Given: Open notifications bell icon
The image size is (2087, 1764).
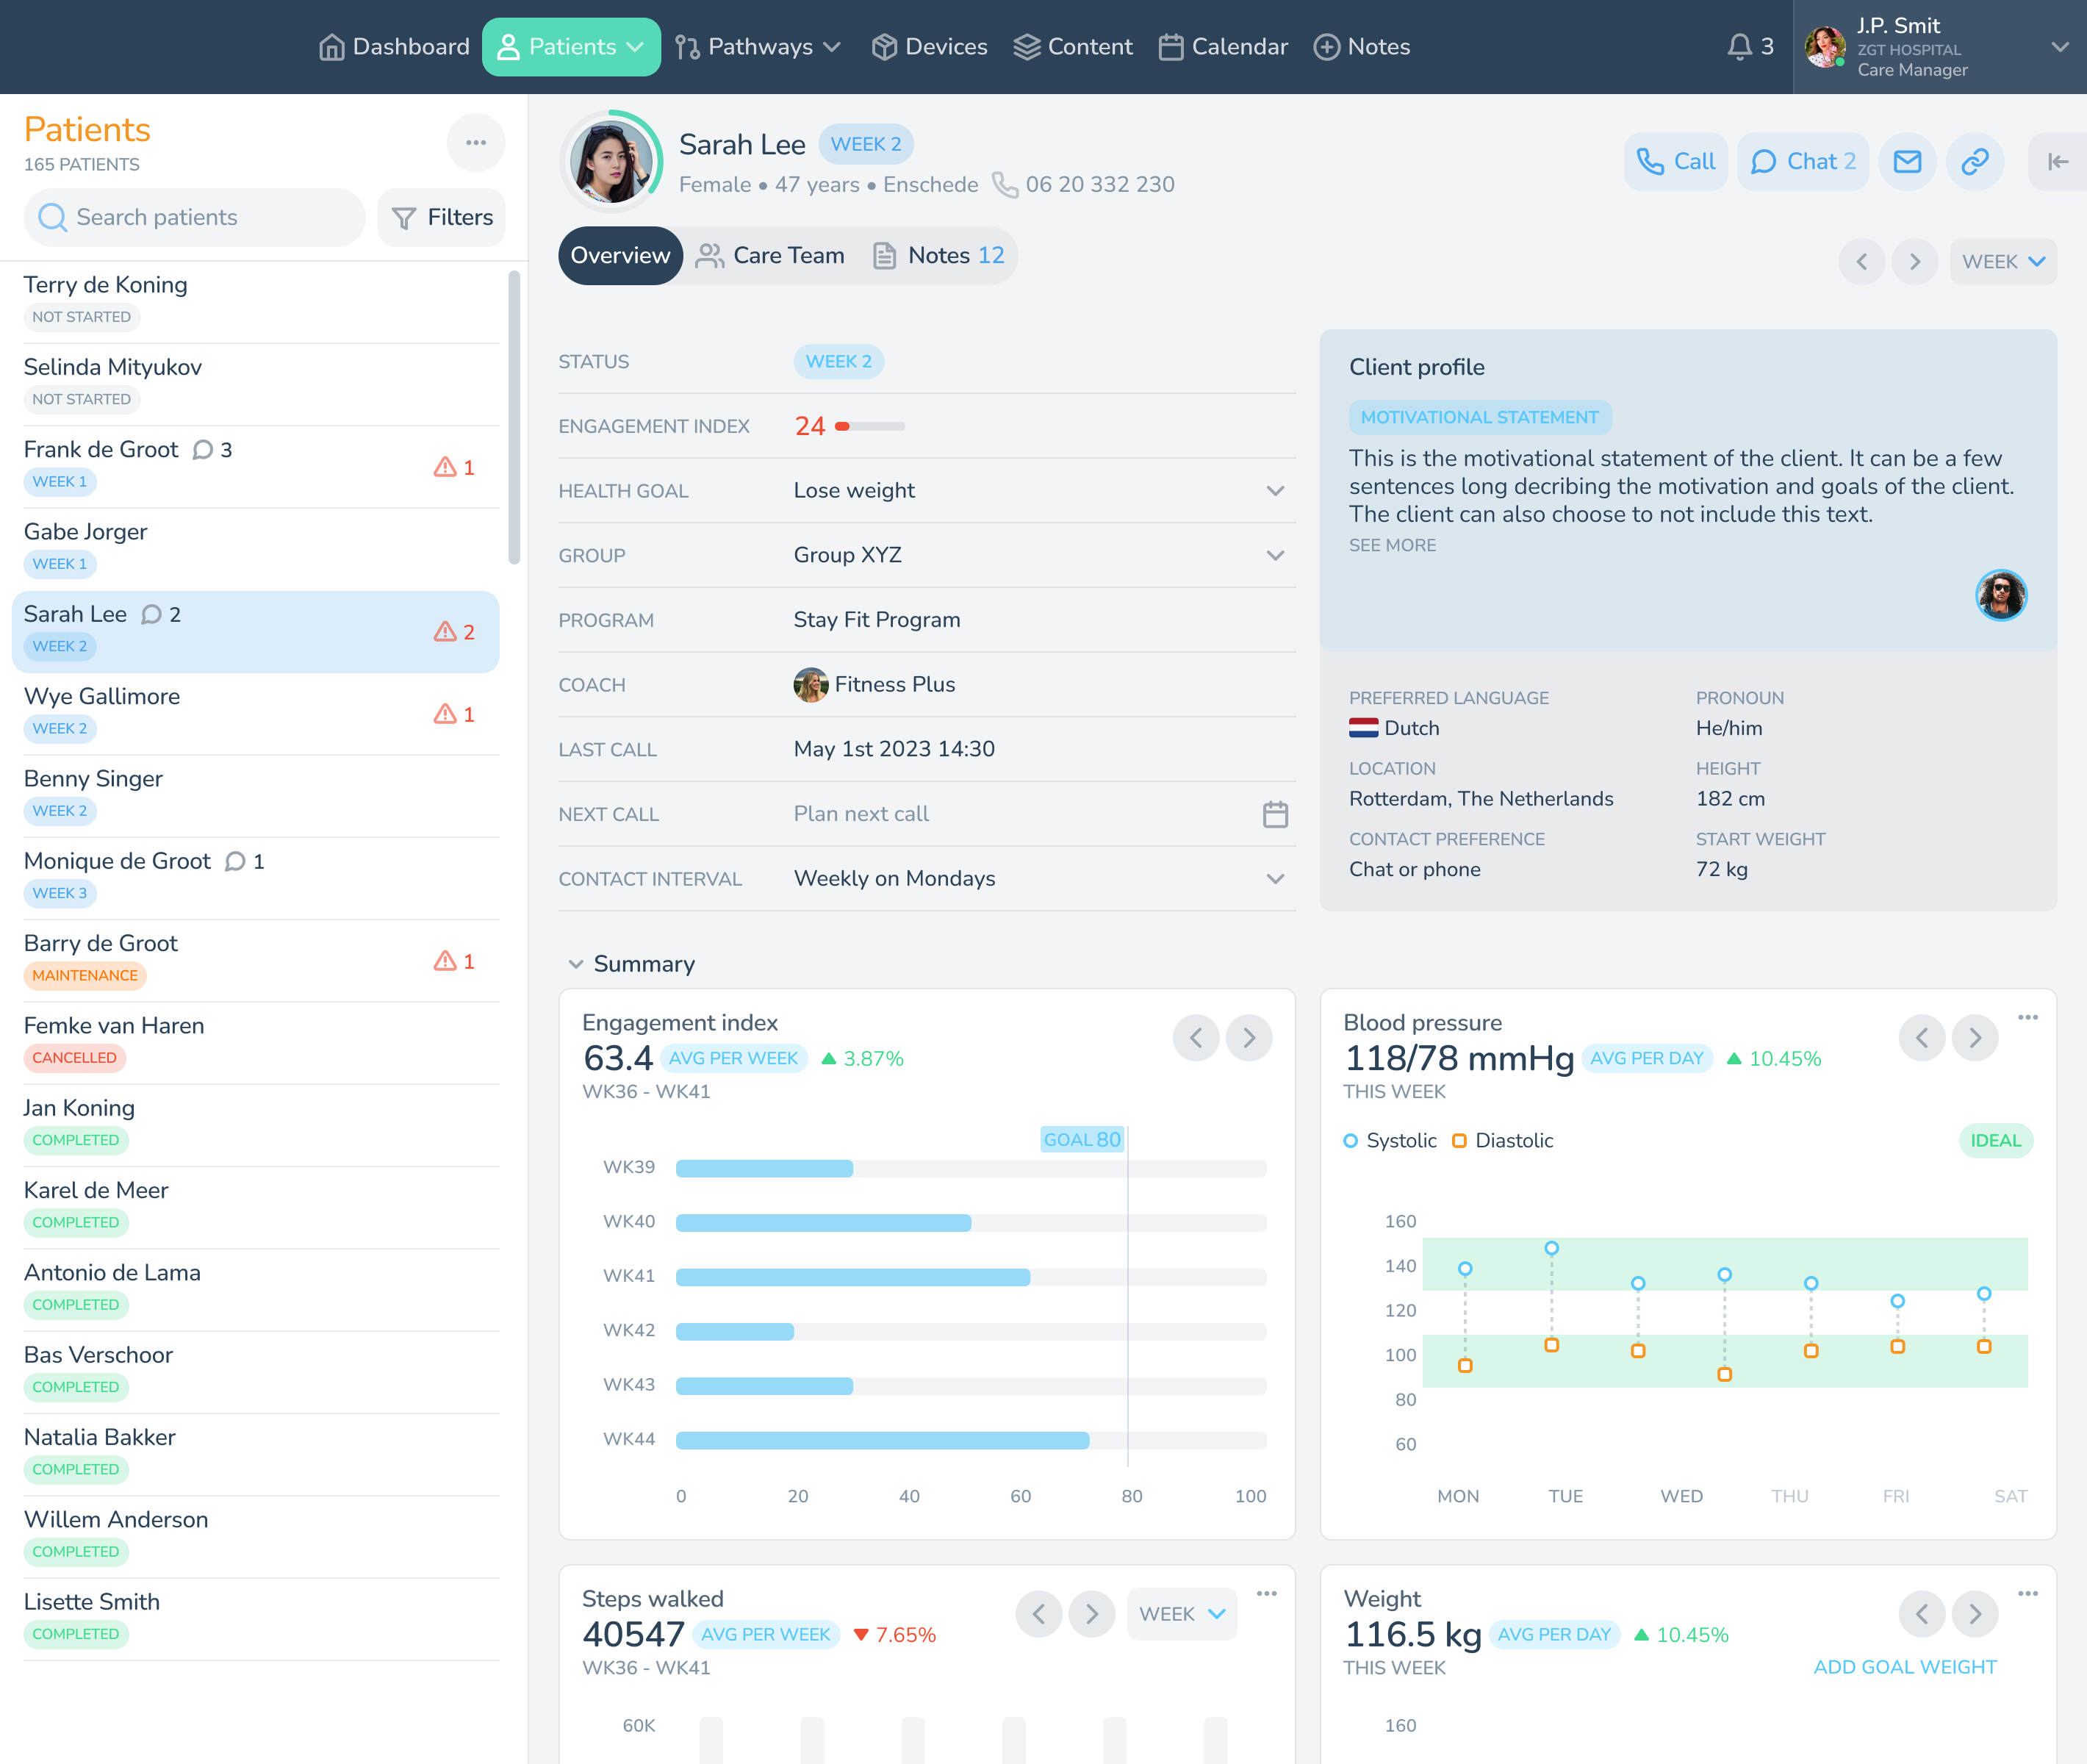Looking at the screenshot, I should (x=1740, y=47).
